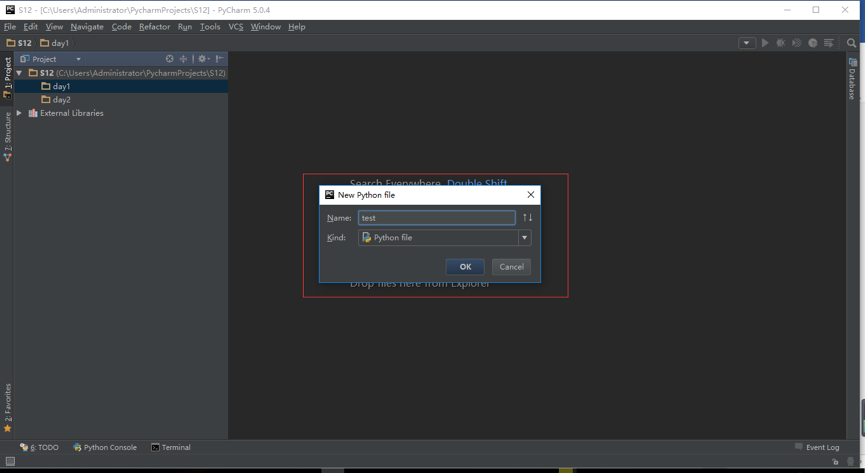Open Project panel gear settings
Screen dimensions: 865x473
(x=204, y=59)
